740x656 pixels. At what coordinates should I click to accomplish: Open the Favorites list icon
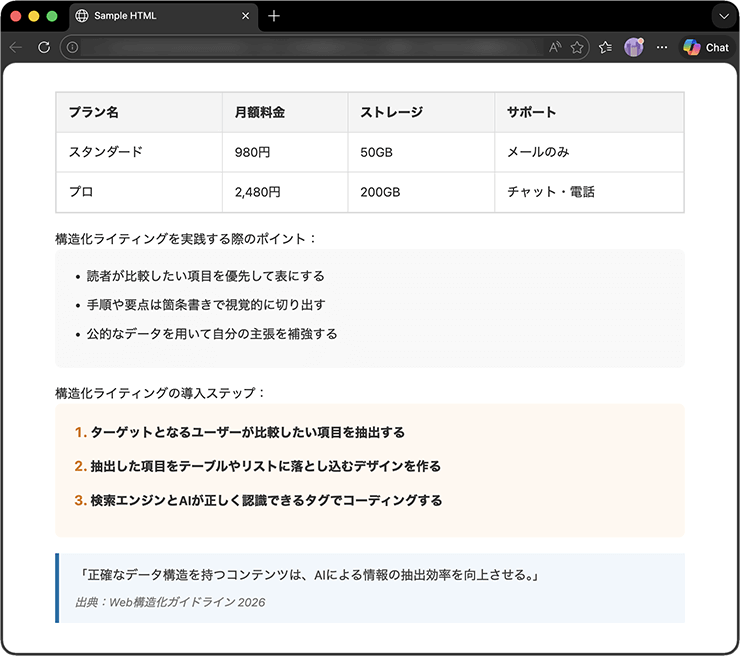[x=605, y=47]
